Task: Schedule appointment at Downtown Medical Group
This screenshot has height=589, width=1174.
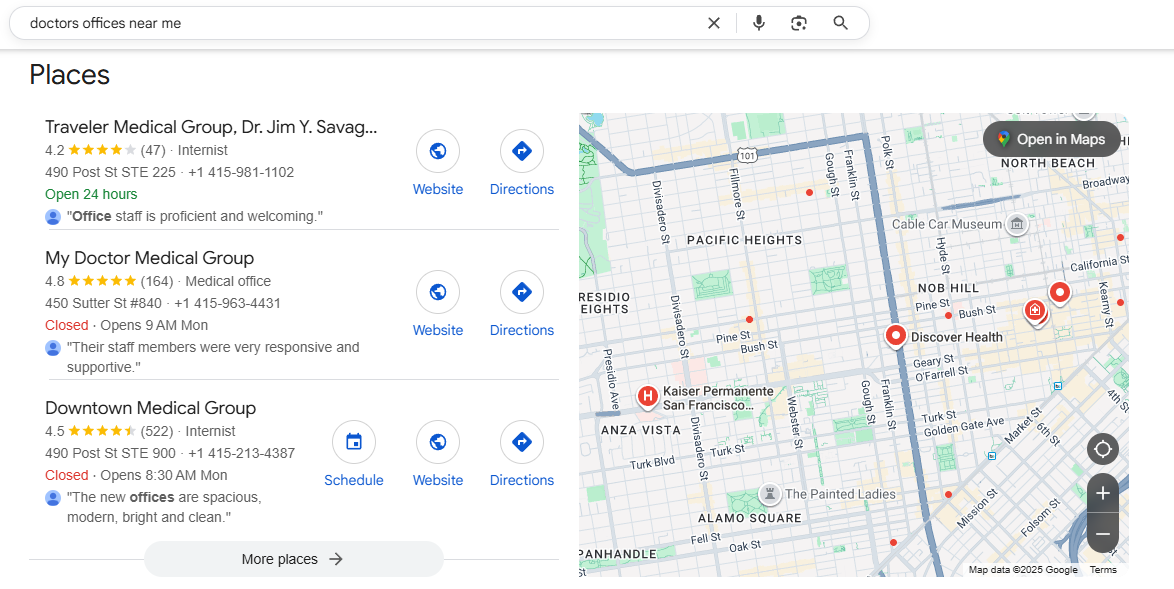Action: 353,443
